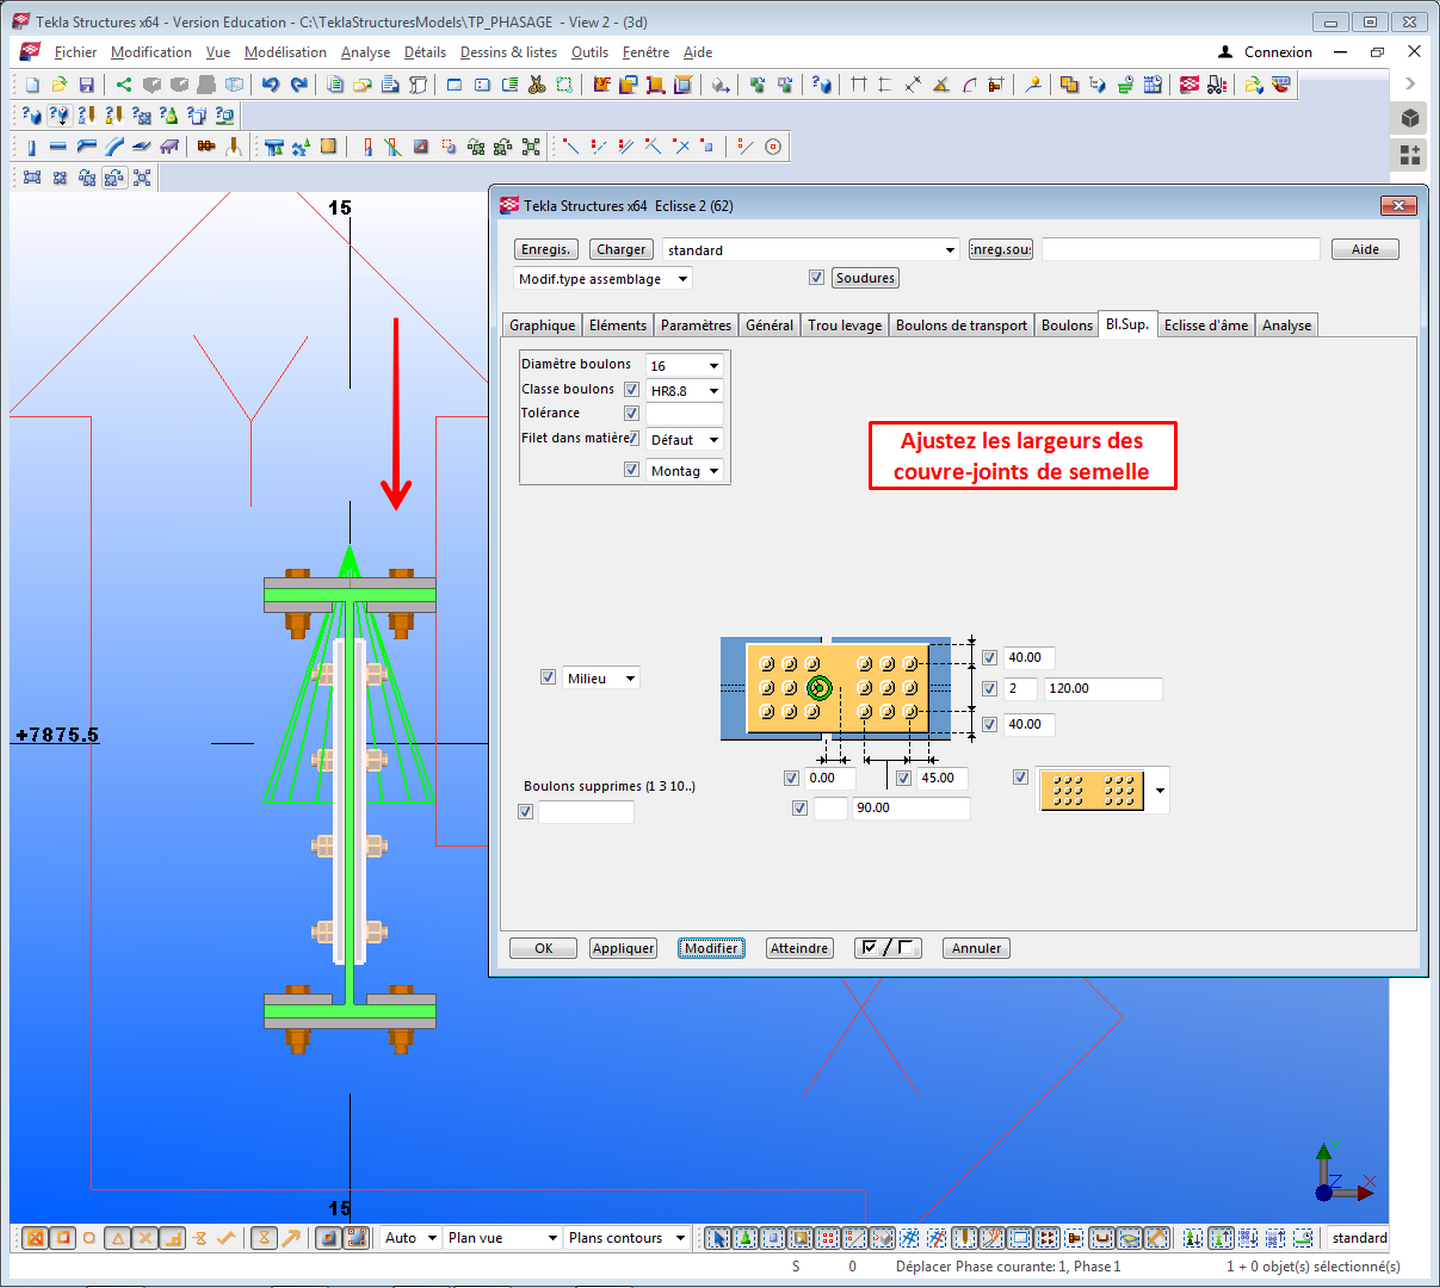Click the angle measure tool icon
The height and width of the screenshot is (1288, 1440).
pos(941,85)
